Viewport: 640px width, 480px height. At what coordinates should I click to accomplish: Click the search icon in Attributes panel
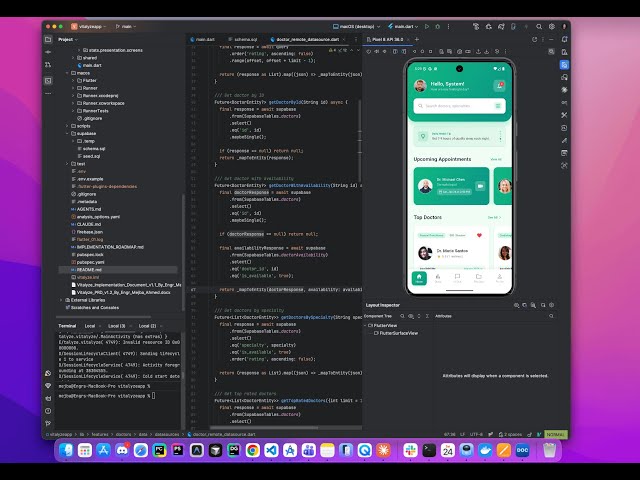[x=551, y=316]
